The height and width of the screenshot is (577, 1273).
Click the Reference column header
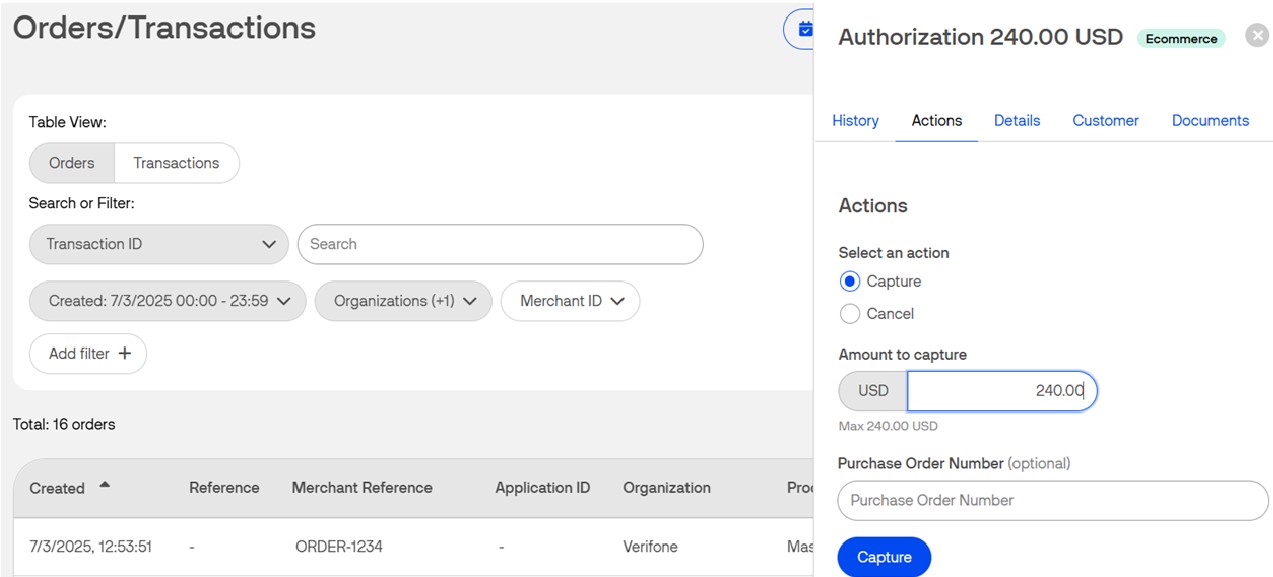click(224, 488)
